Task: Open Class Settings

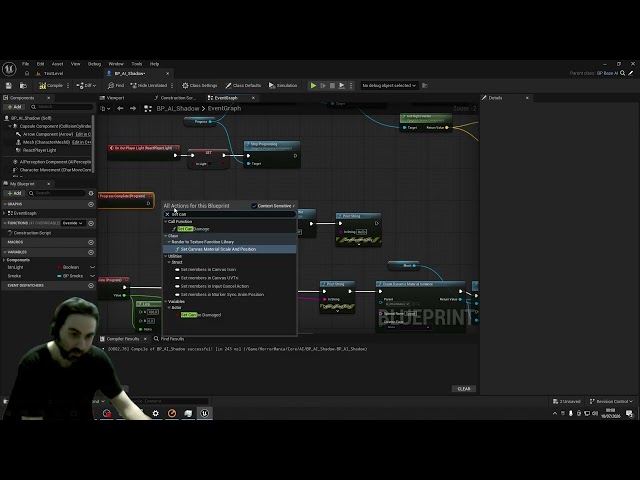Action: [200, 86]
